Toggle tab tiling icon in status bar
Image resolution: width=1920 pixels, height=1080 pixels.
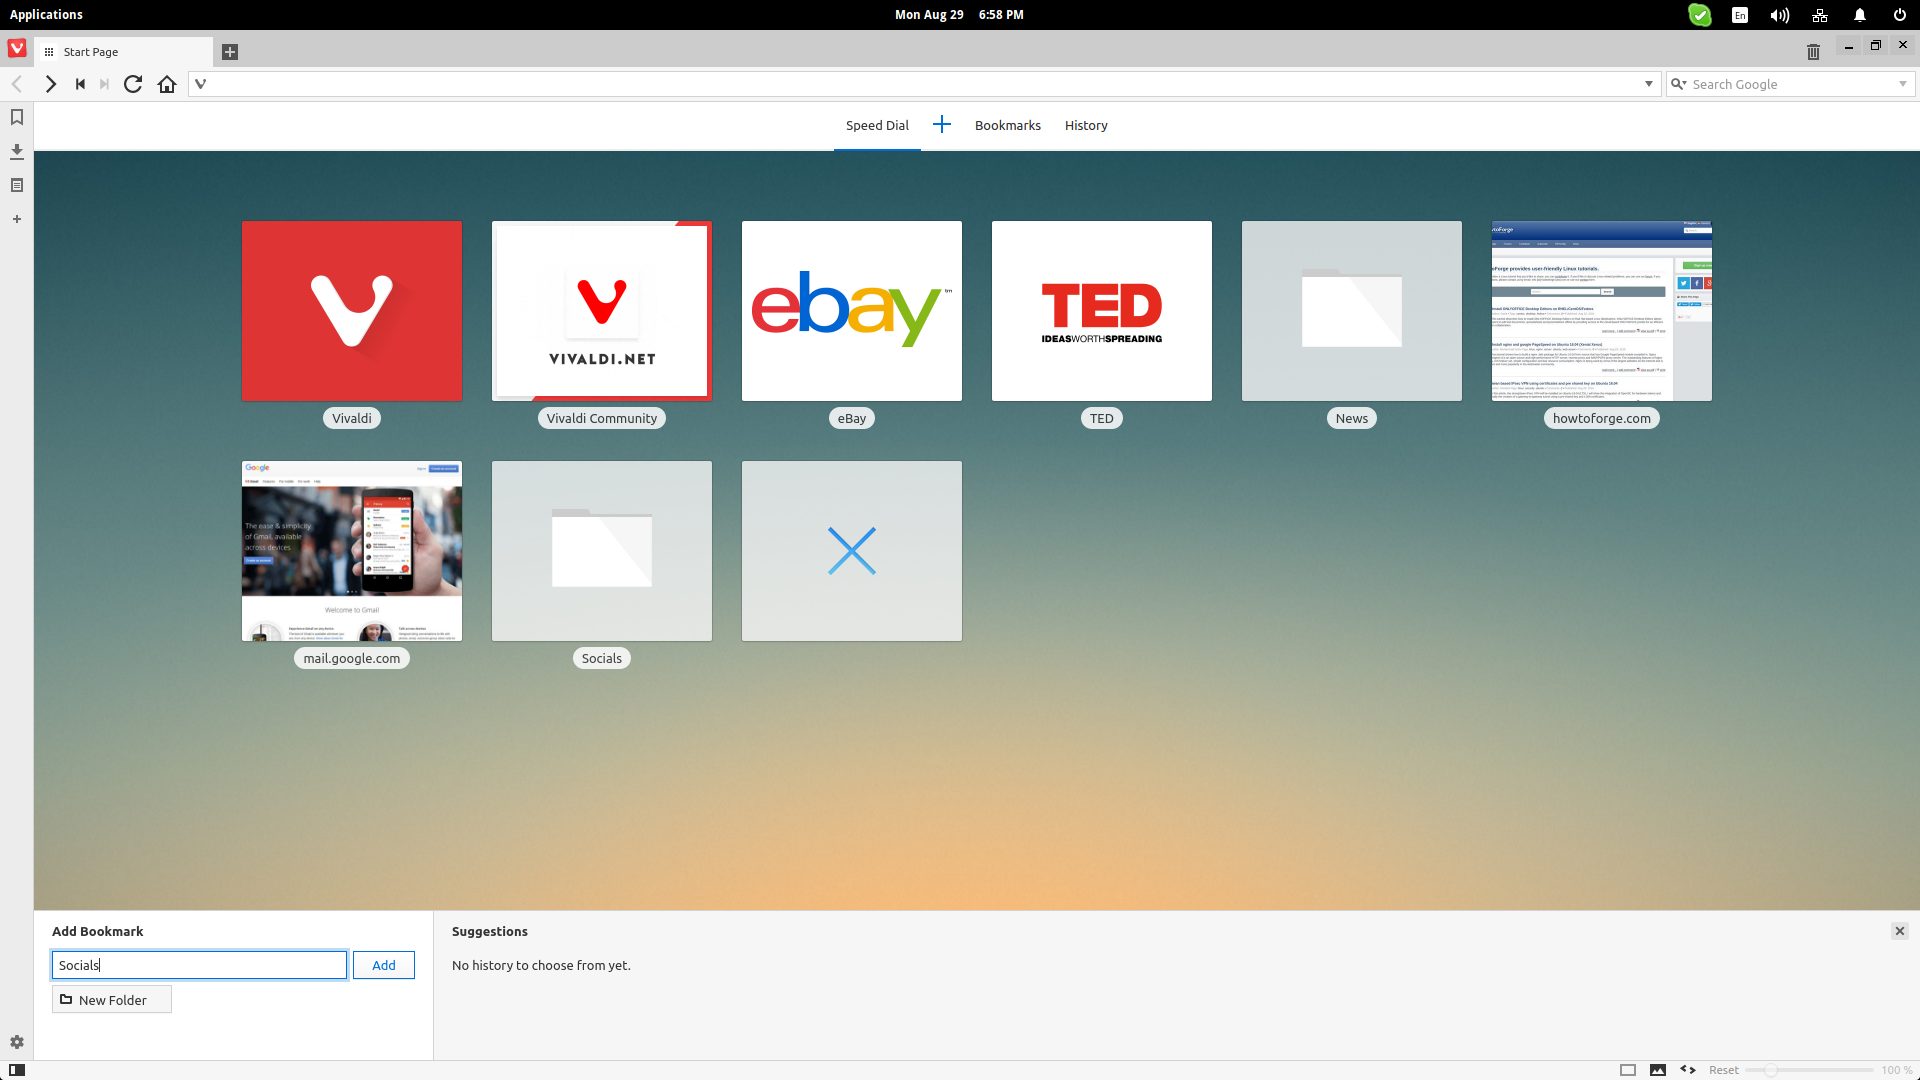pyautogui.click(x=1628, y=1070)
